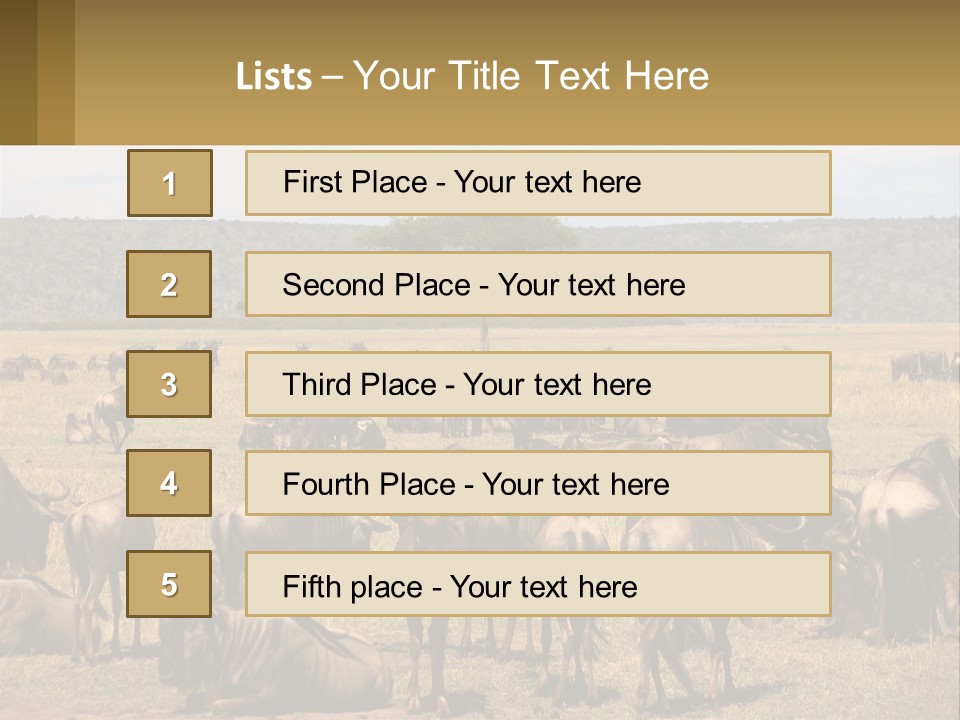Screen dimensions: 960x720
Task: Select the number 1 box
Action: [170, 183]
